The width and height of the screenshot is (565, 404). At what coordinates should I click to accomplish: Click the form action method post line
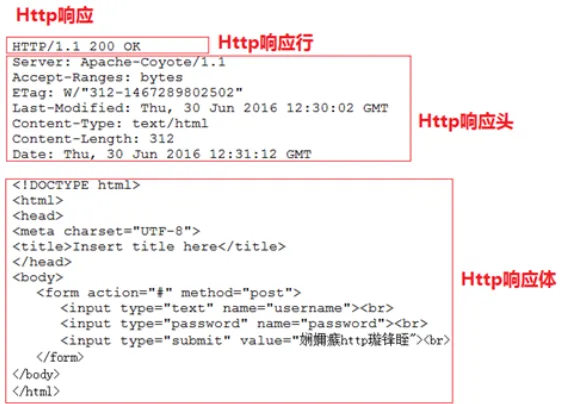169,293
